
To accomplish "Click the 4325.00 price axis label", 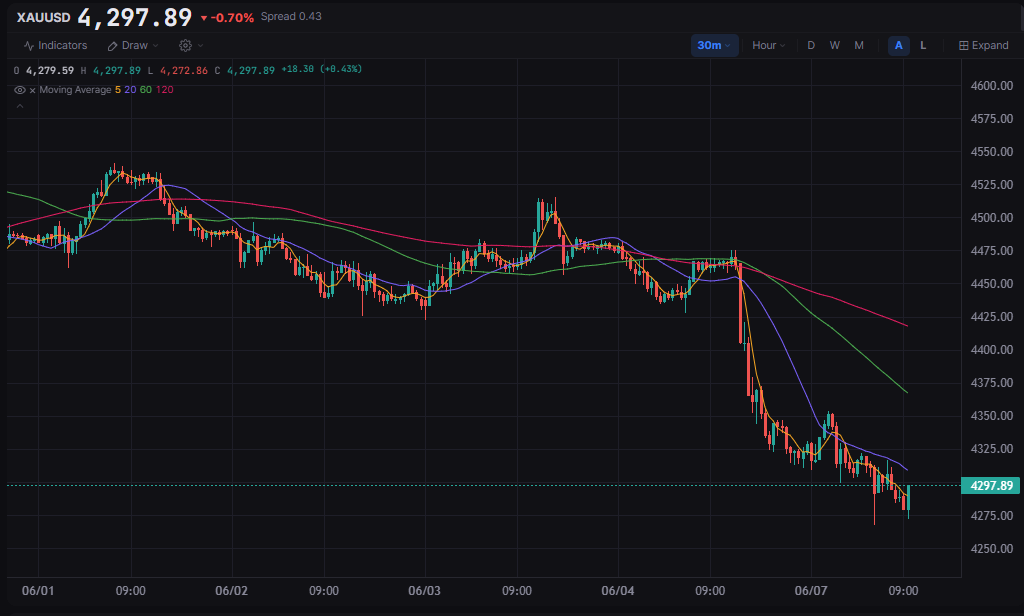I will click(x=992, y=449).
